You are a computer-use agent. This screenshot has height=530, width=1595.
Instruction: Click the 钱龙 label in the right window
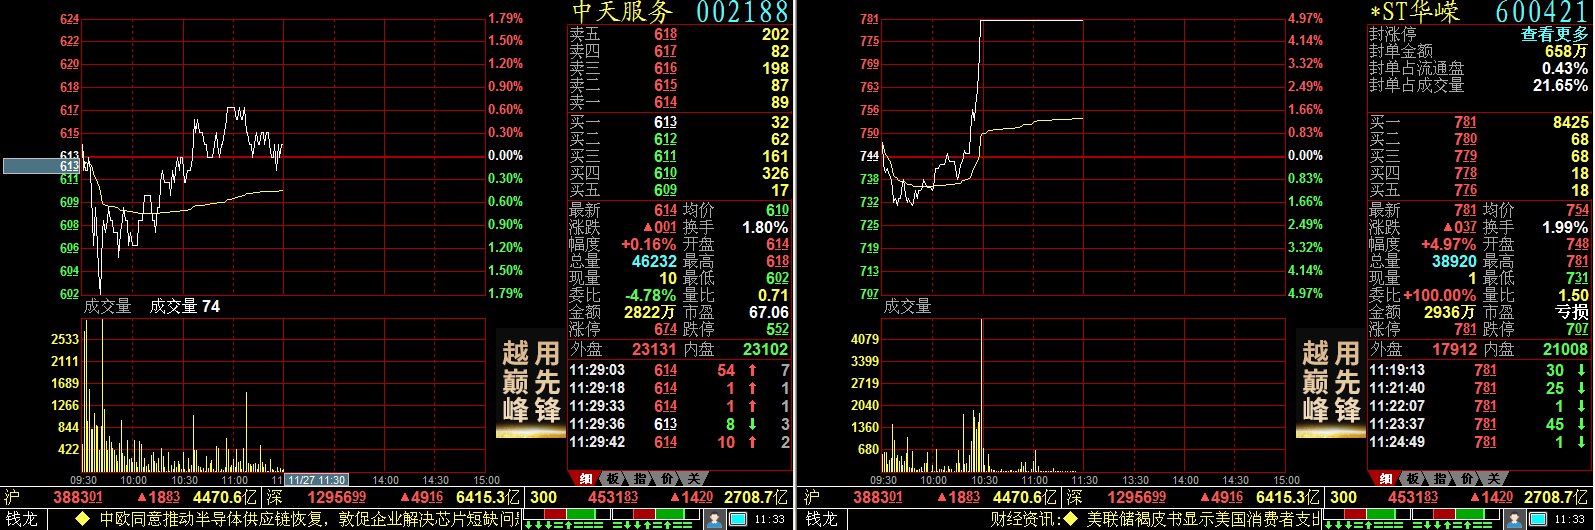coord(821,519)
